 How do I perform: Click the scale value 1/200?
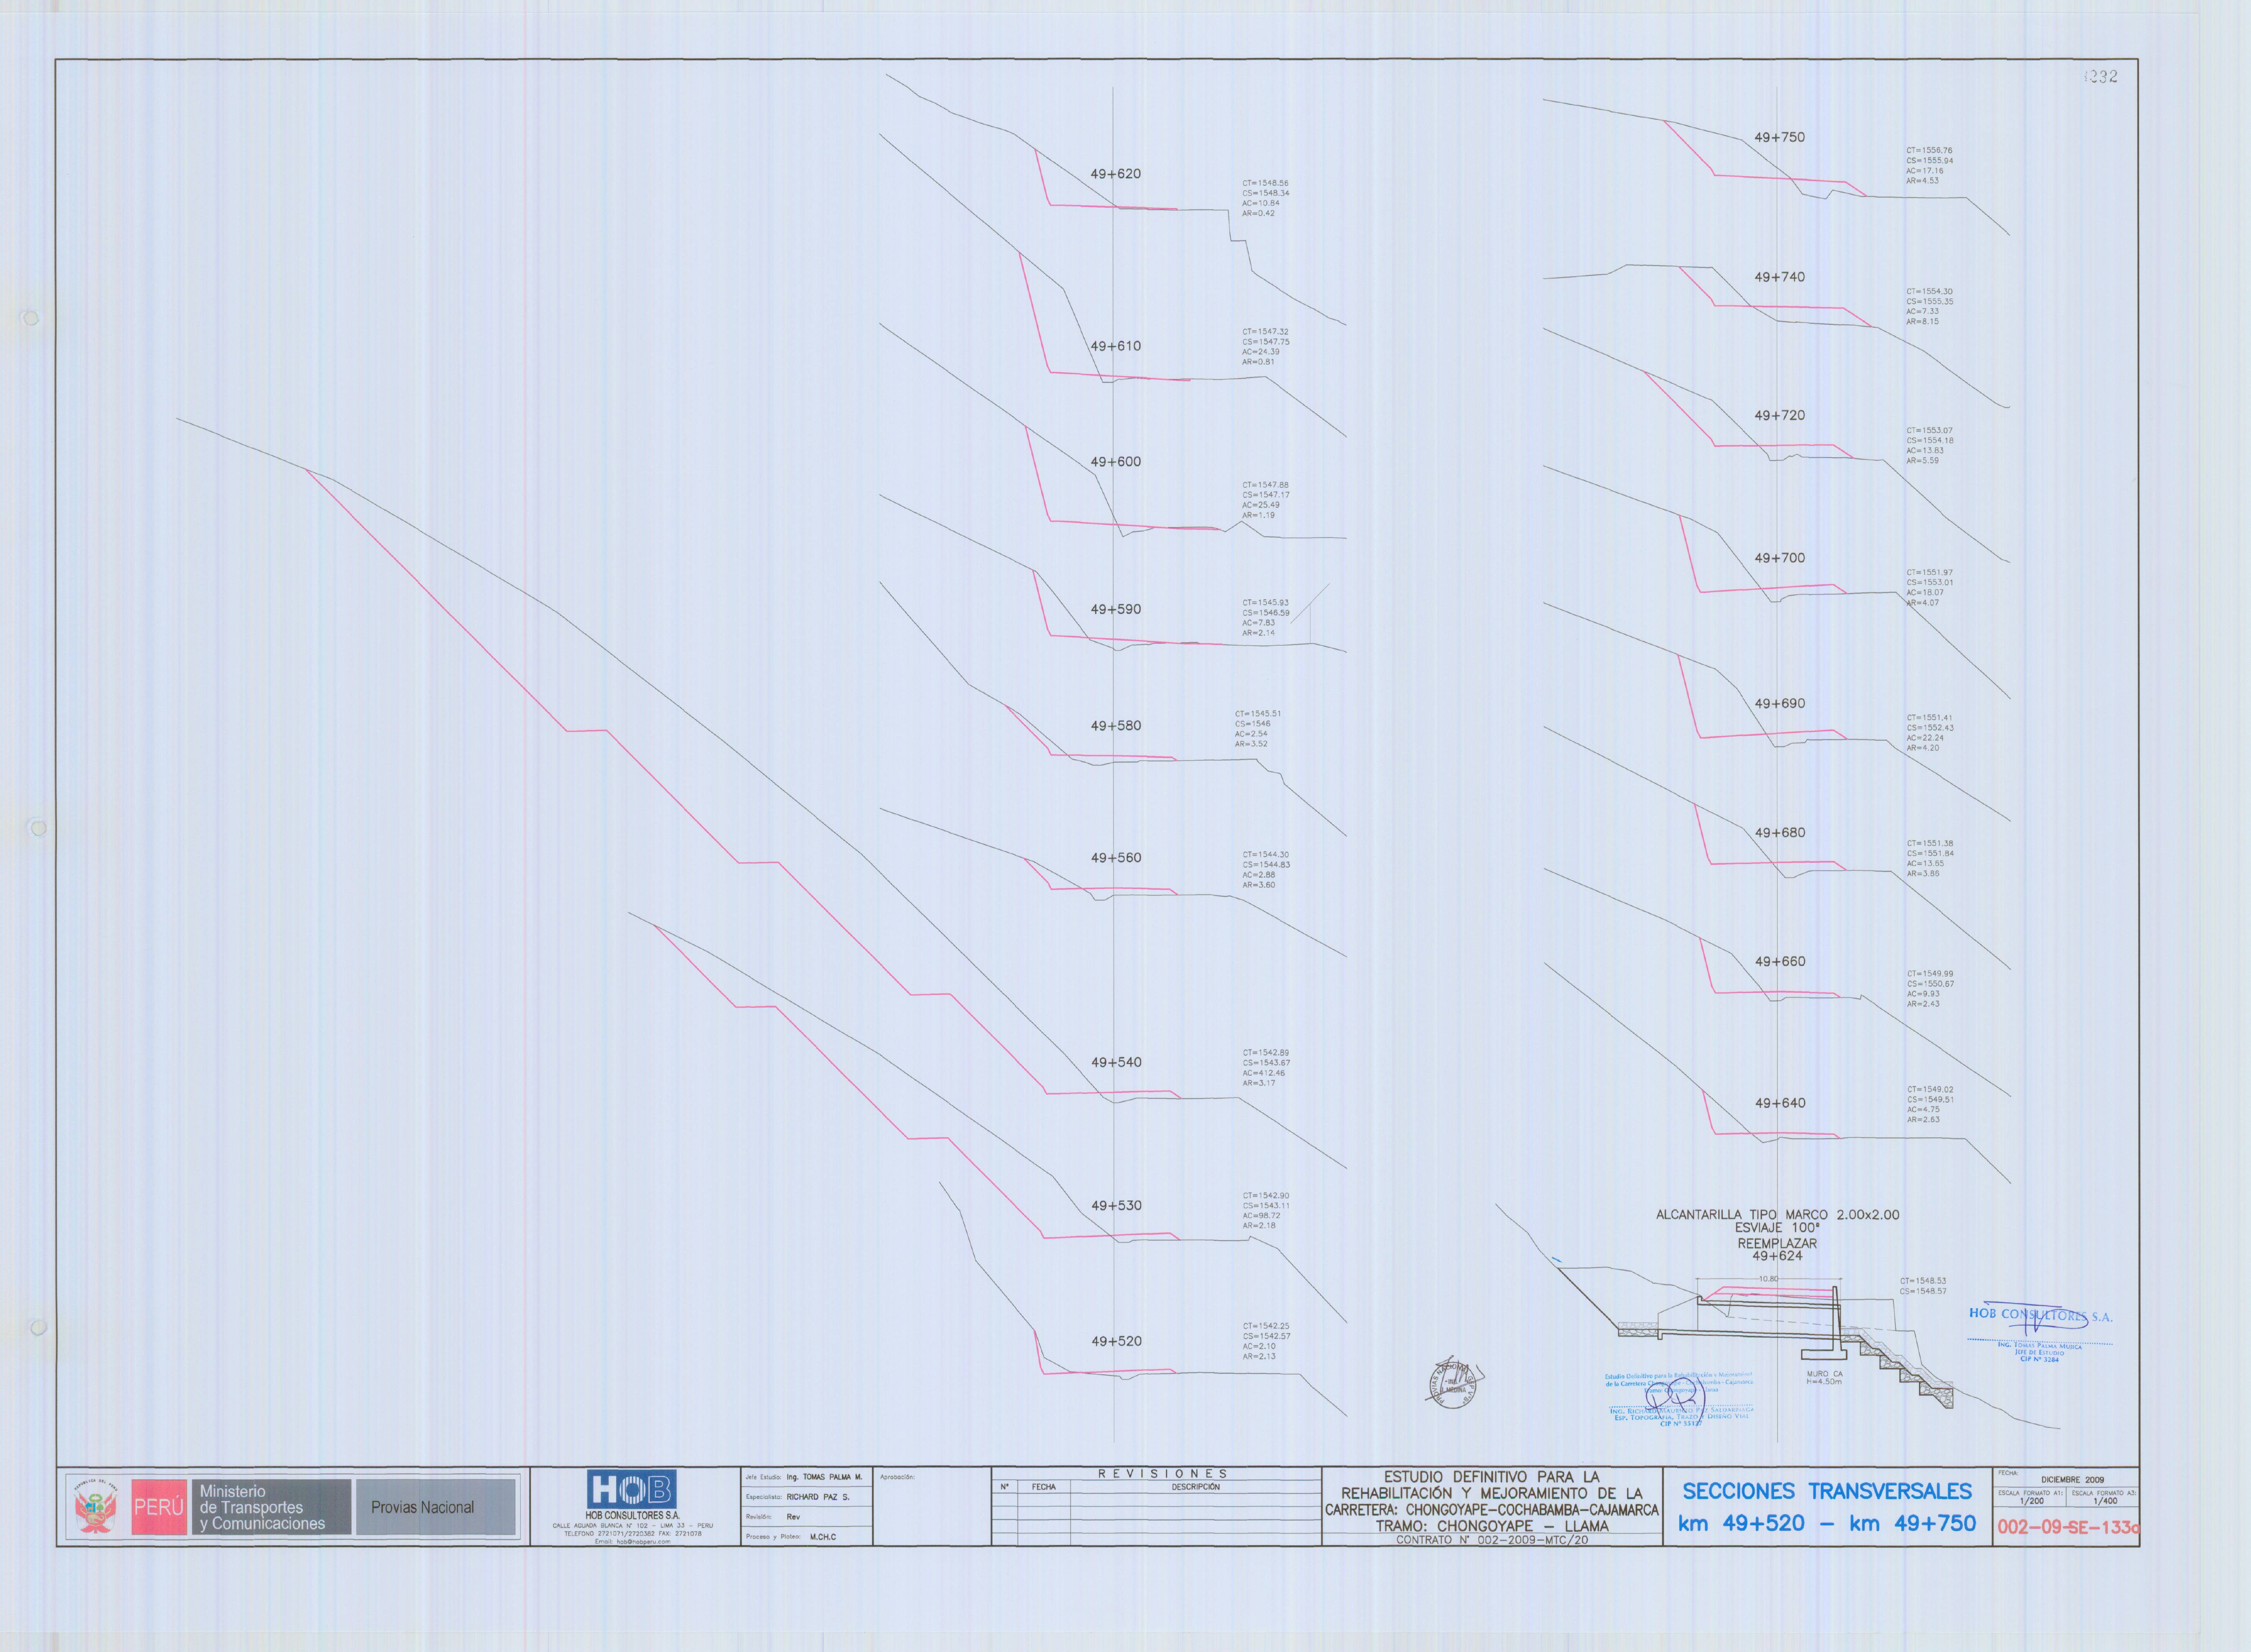click(x=2031, y=1501)
